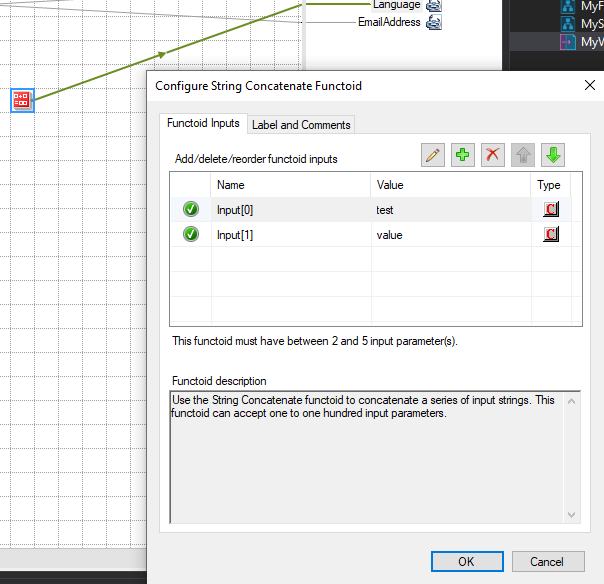Close the Configure String Concatenate Functoid dialog
The image size is (604, 584).
tap(590, 86)
